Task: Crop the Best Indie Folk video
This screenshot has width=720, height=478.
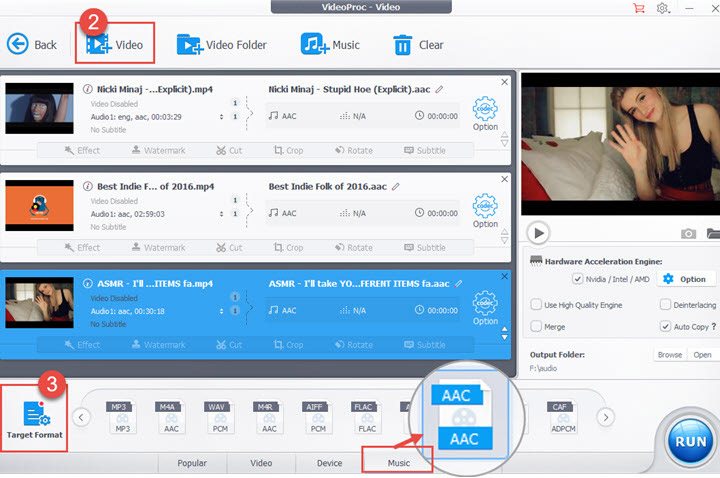Action: click(x=288, y=247)
